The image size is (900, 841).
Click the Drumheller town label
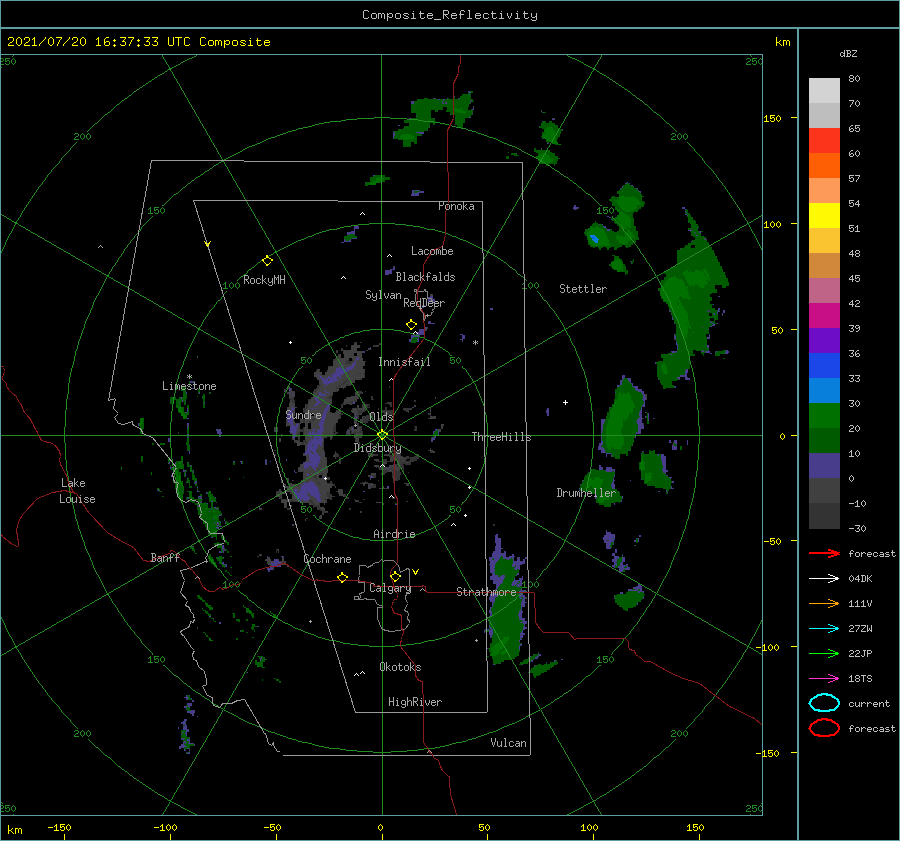[x=586, y=493]
